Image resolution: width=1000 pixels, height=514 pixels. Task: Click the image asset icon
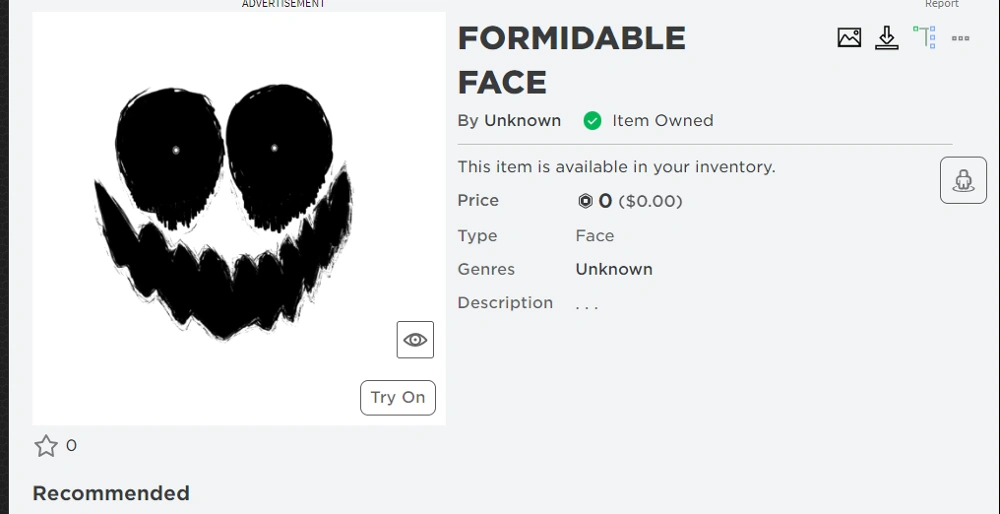click(x=849, y=38)
